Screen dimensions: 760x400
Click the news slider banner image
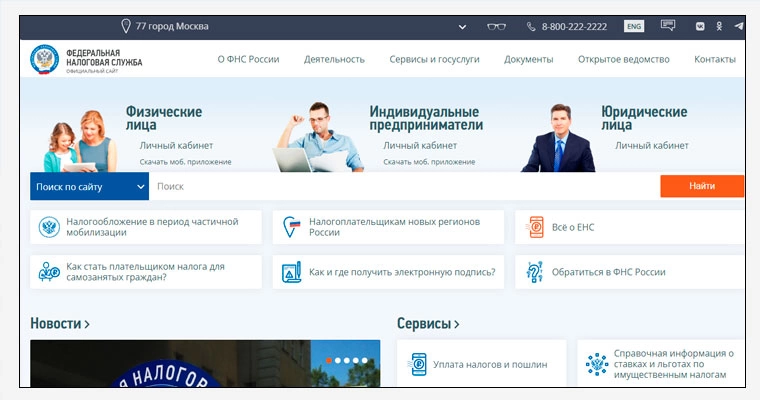coord(205,363)
